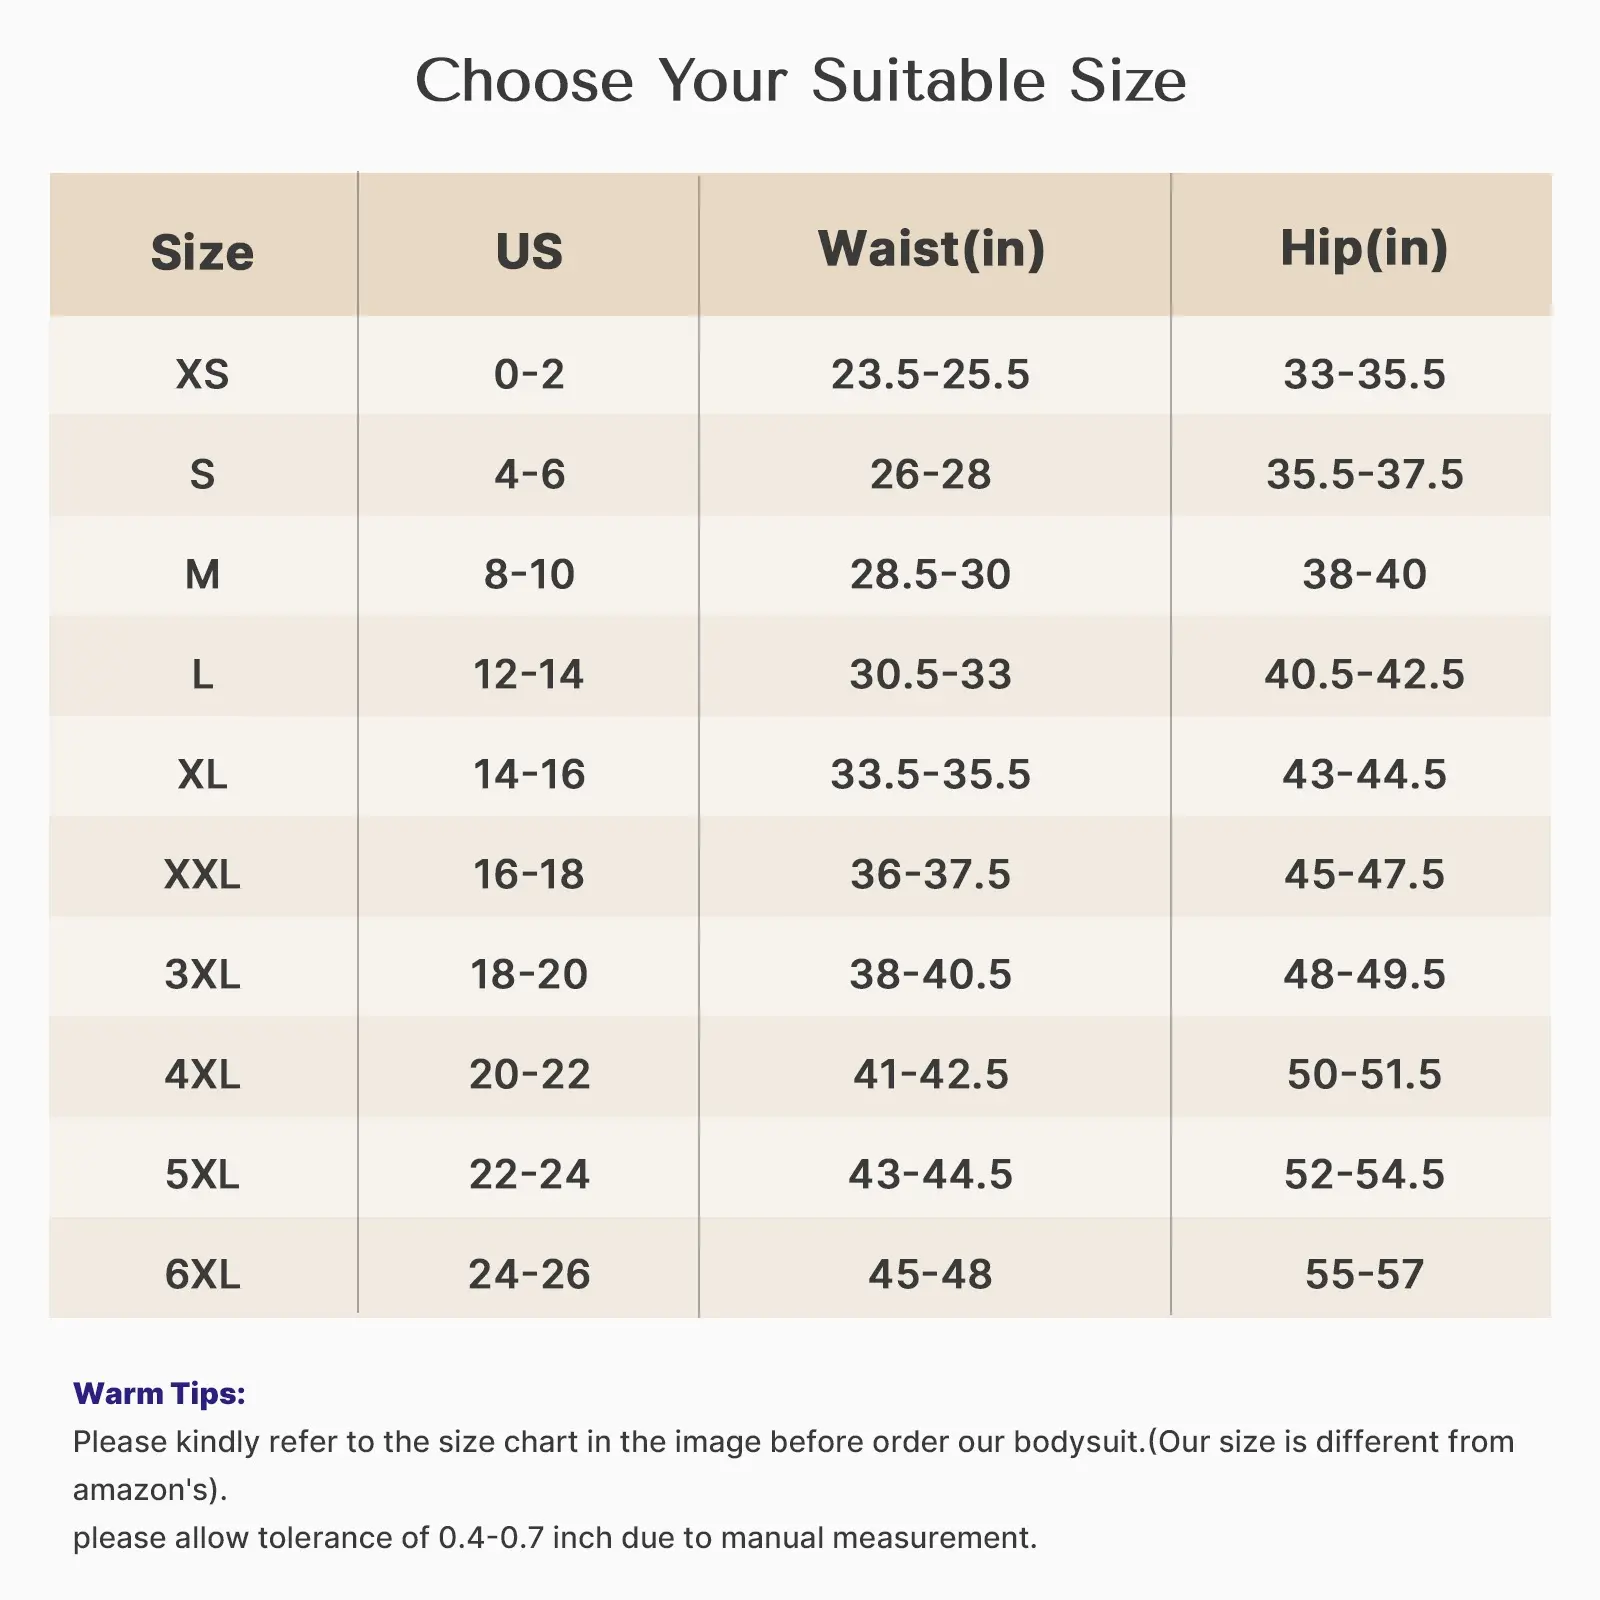This screenshot has width=1600, height=1600.
Task: Click the hip value 55-57
Action: (x=1364, y=1274)
